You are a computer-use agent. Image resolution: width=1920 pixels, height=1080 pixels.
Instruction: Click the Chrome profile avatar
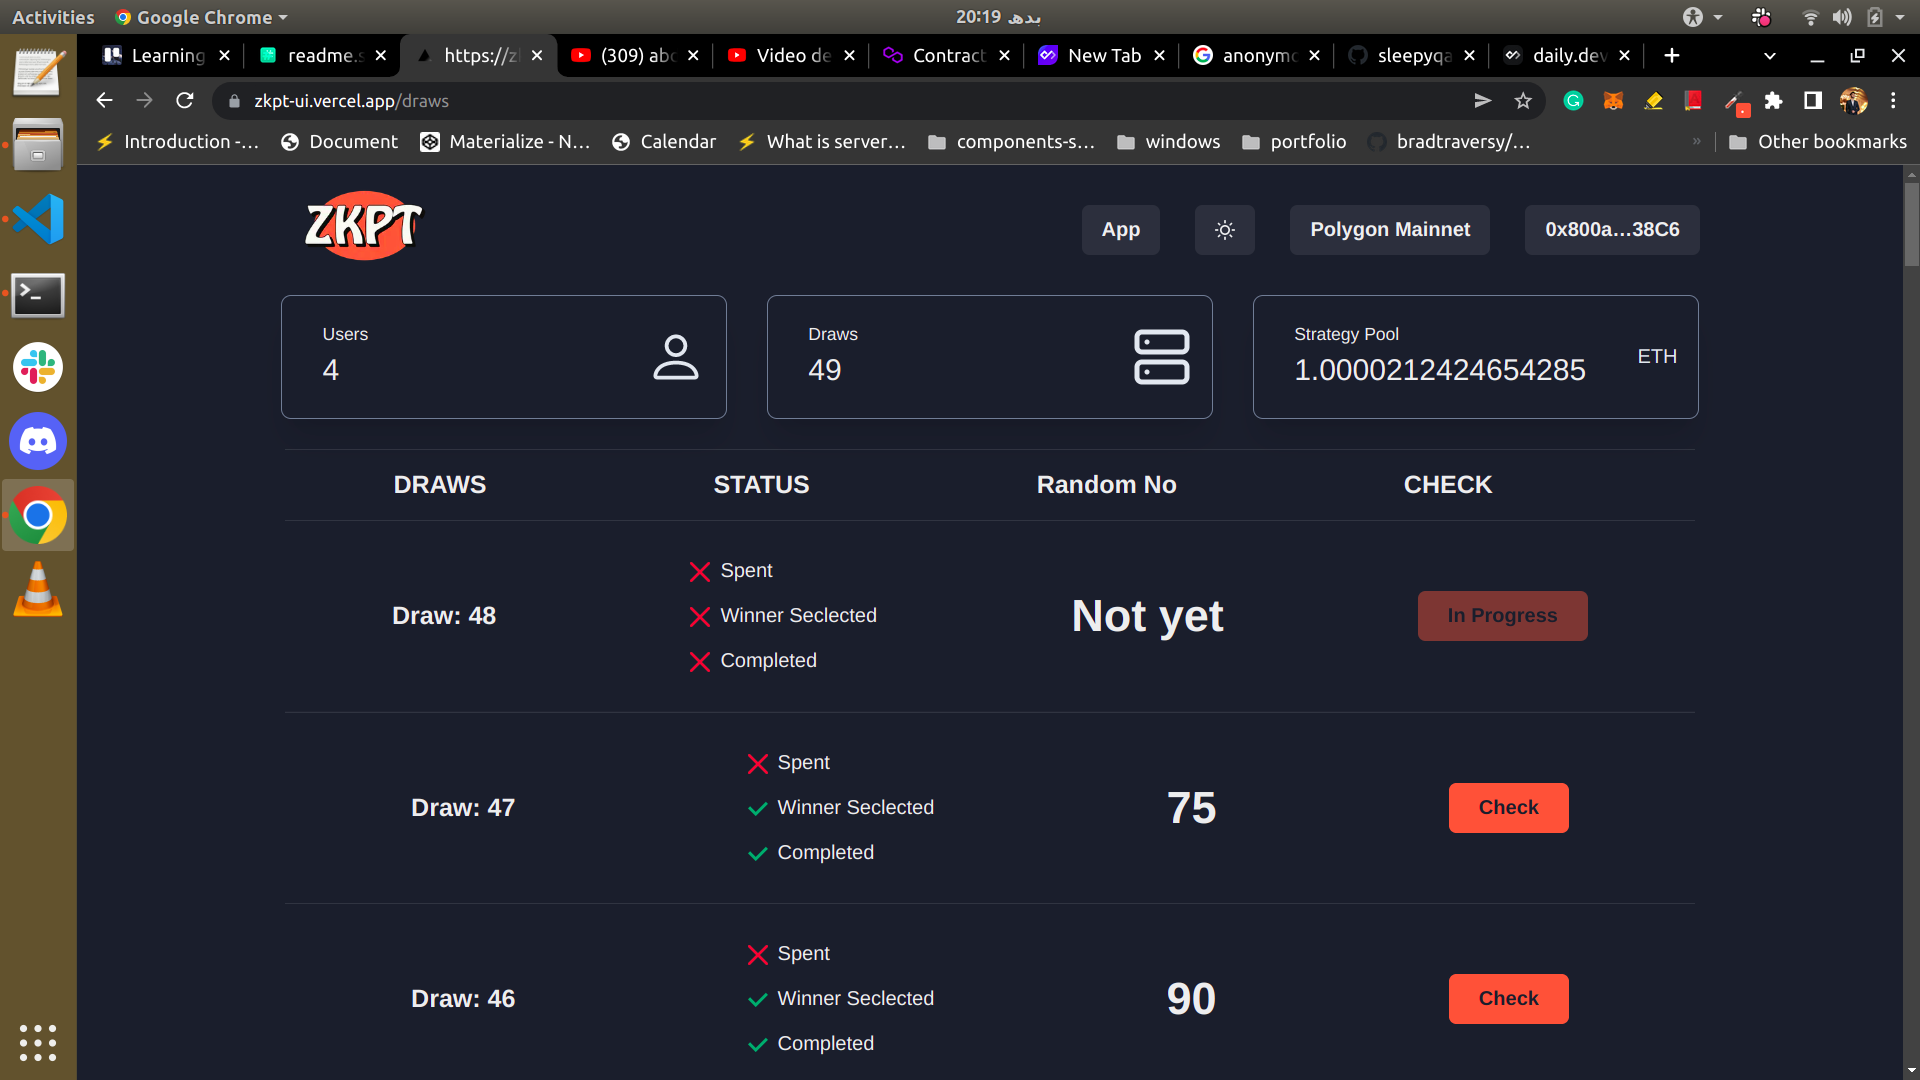(x=1855, y=101)
